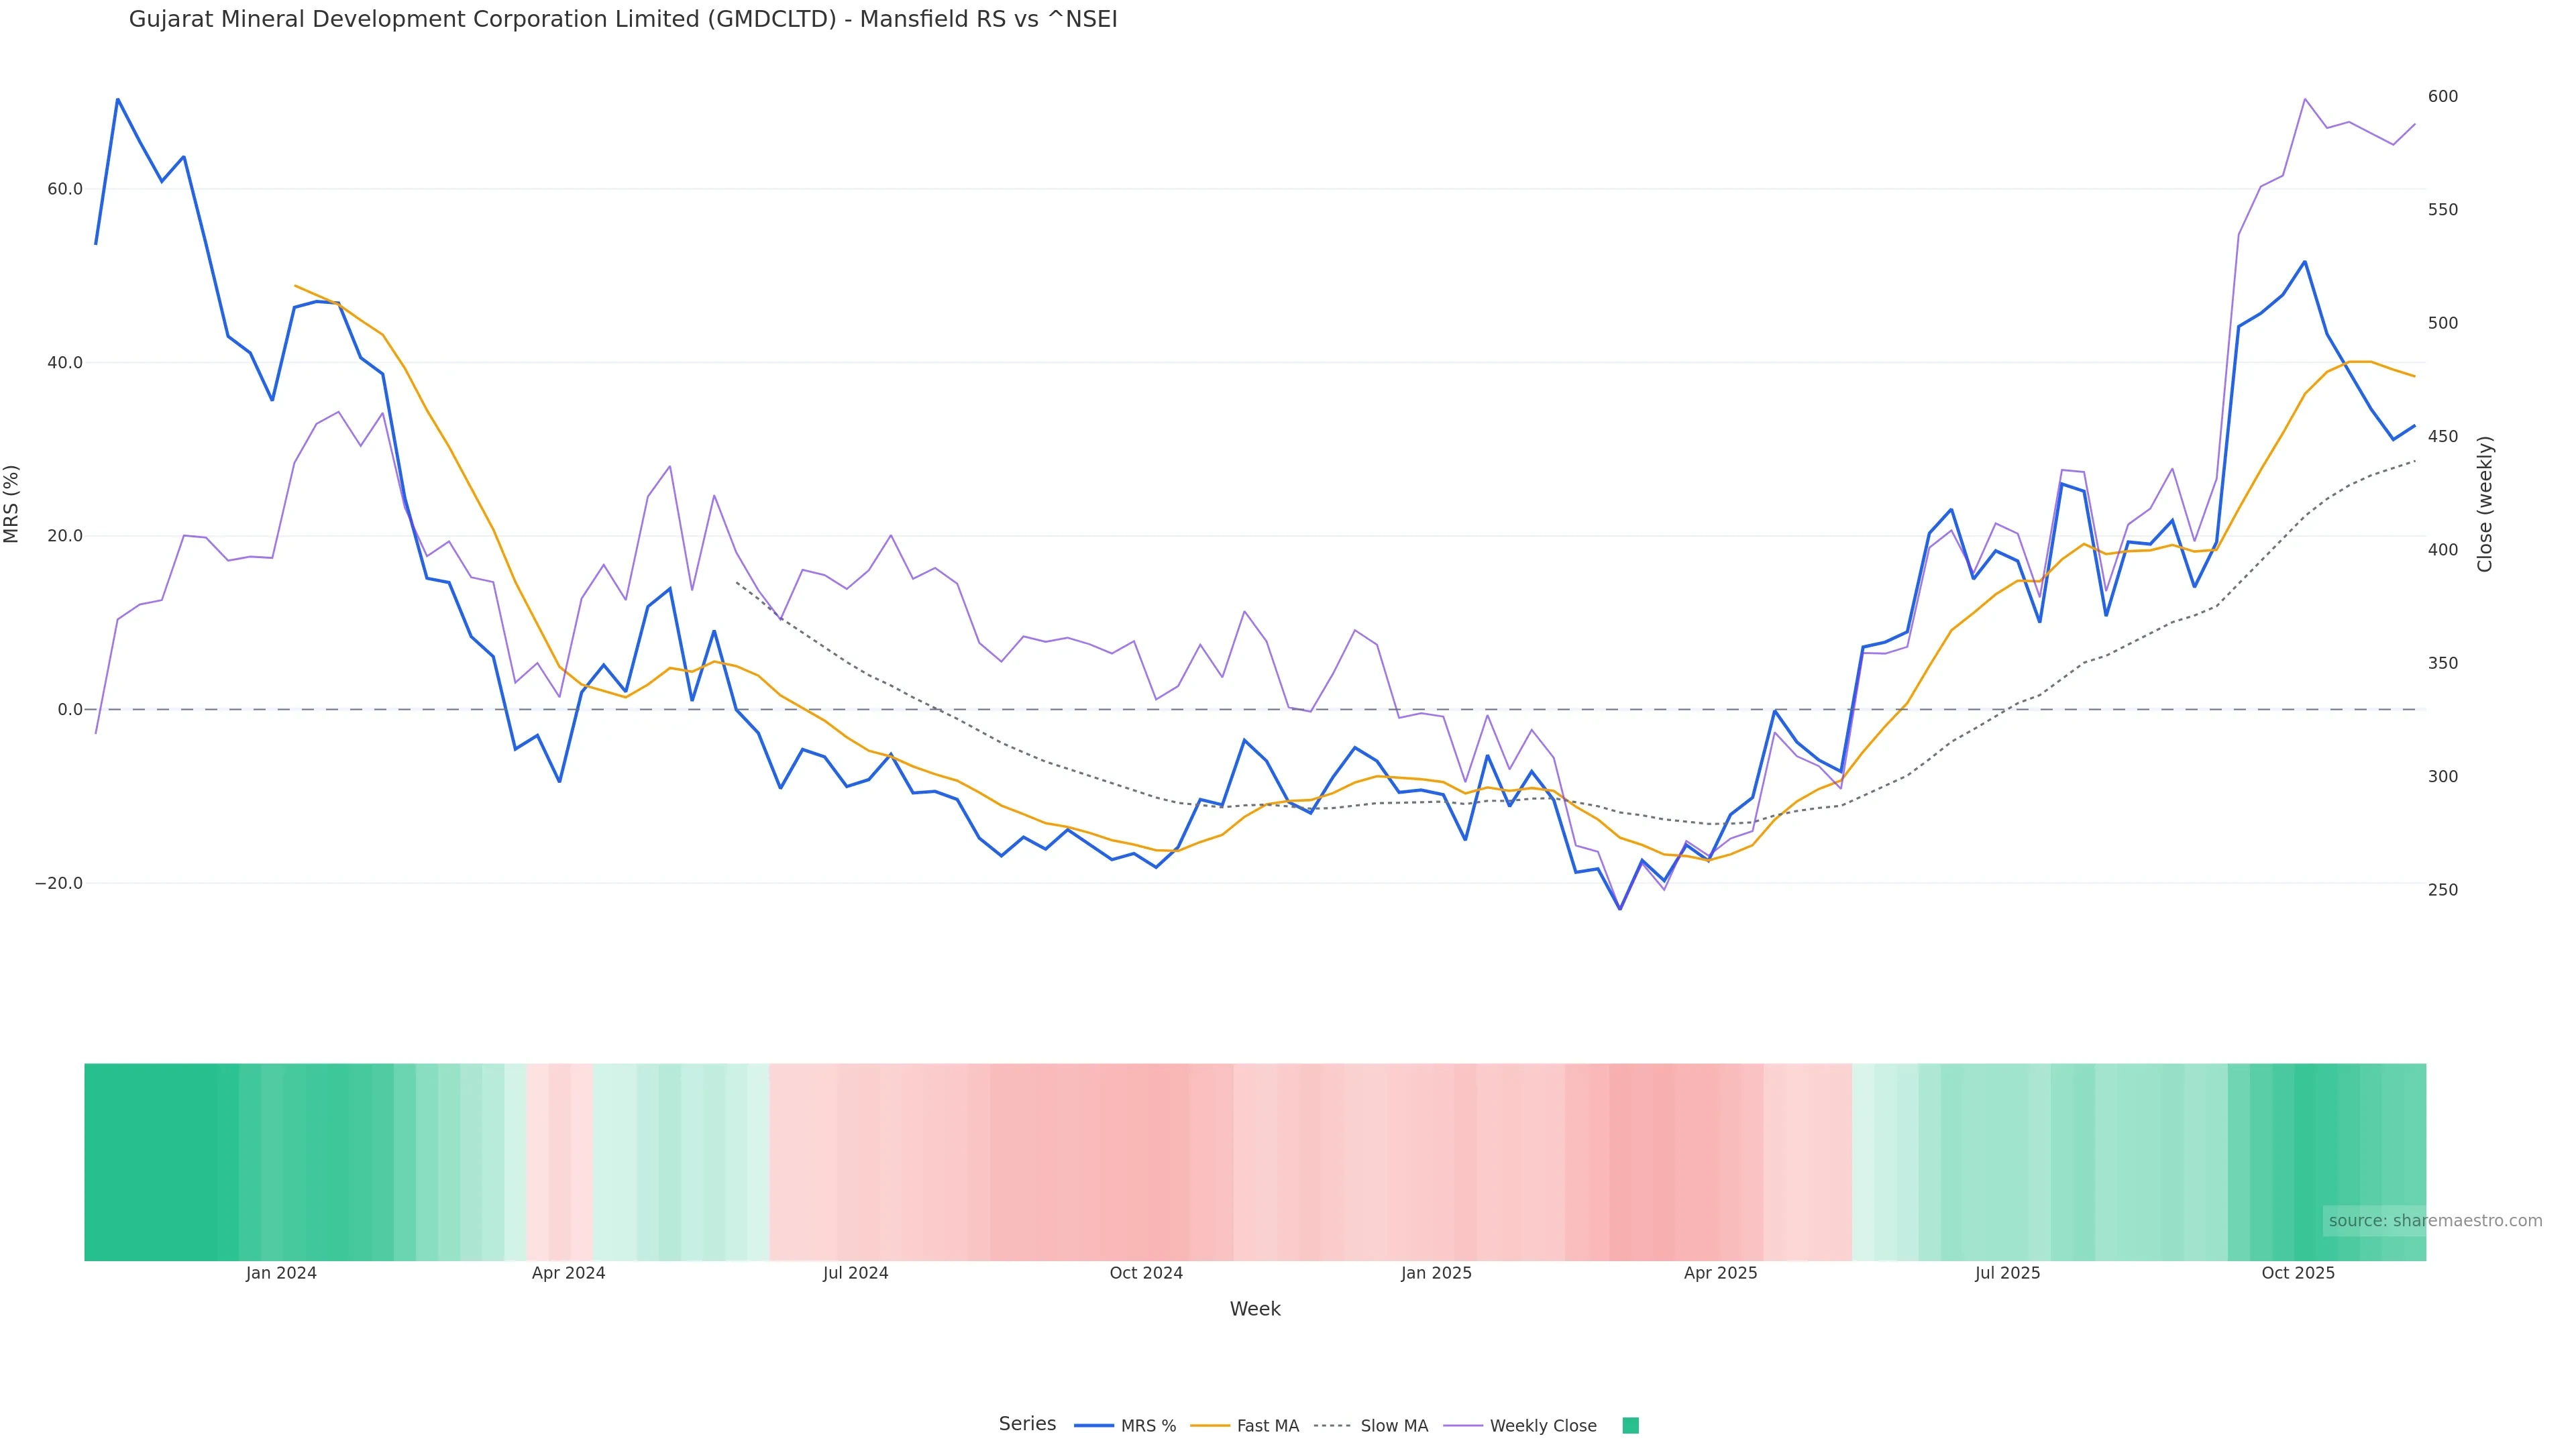Select the Oct 2025 axis tick label
Screen dimensions: 2576x1449
click(2298, 1273)
